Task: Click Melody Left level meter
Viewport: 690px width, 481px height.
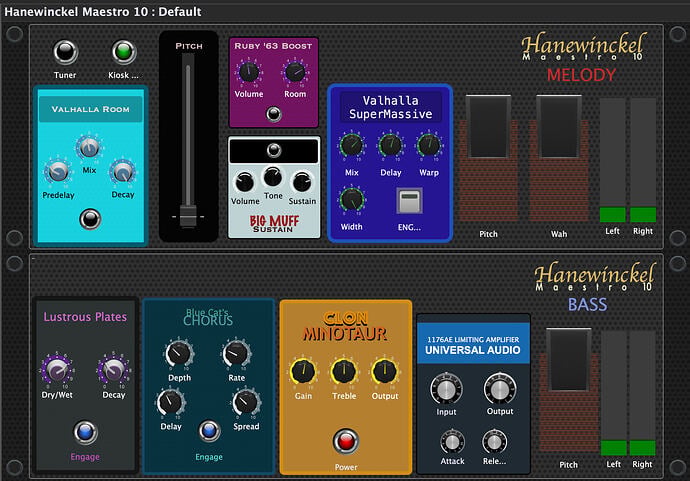Action: click(x=612, y=160)
